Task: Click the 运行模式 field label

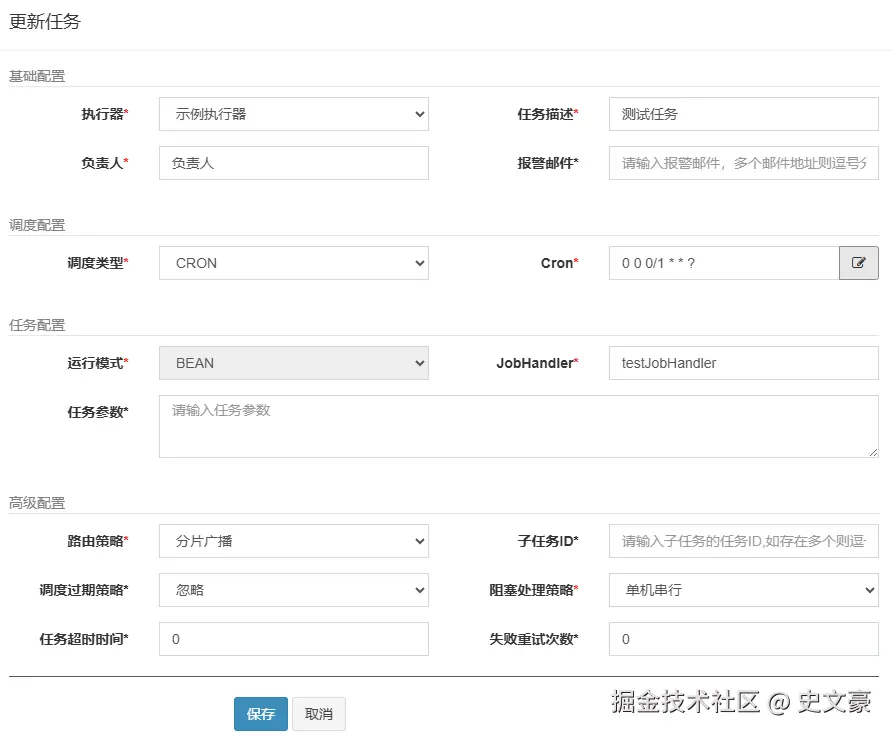Action: (x=98, y=363)
